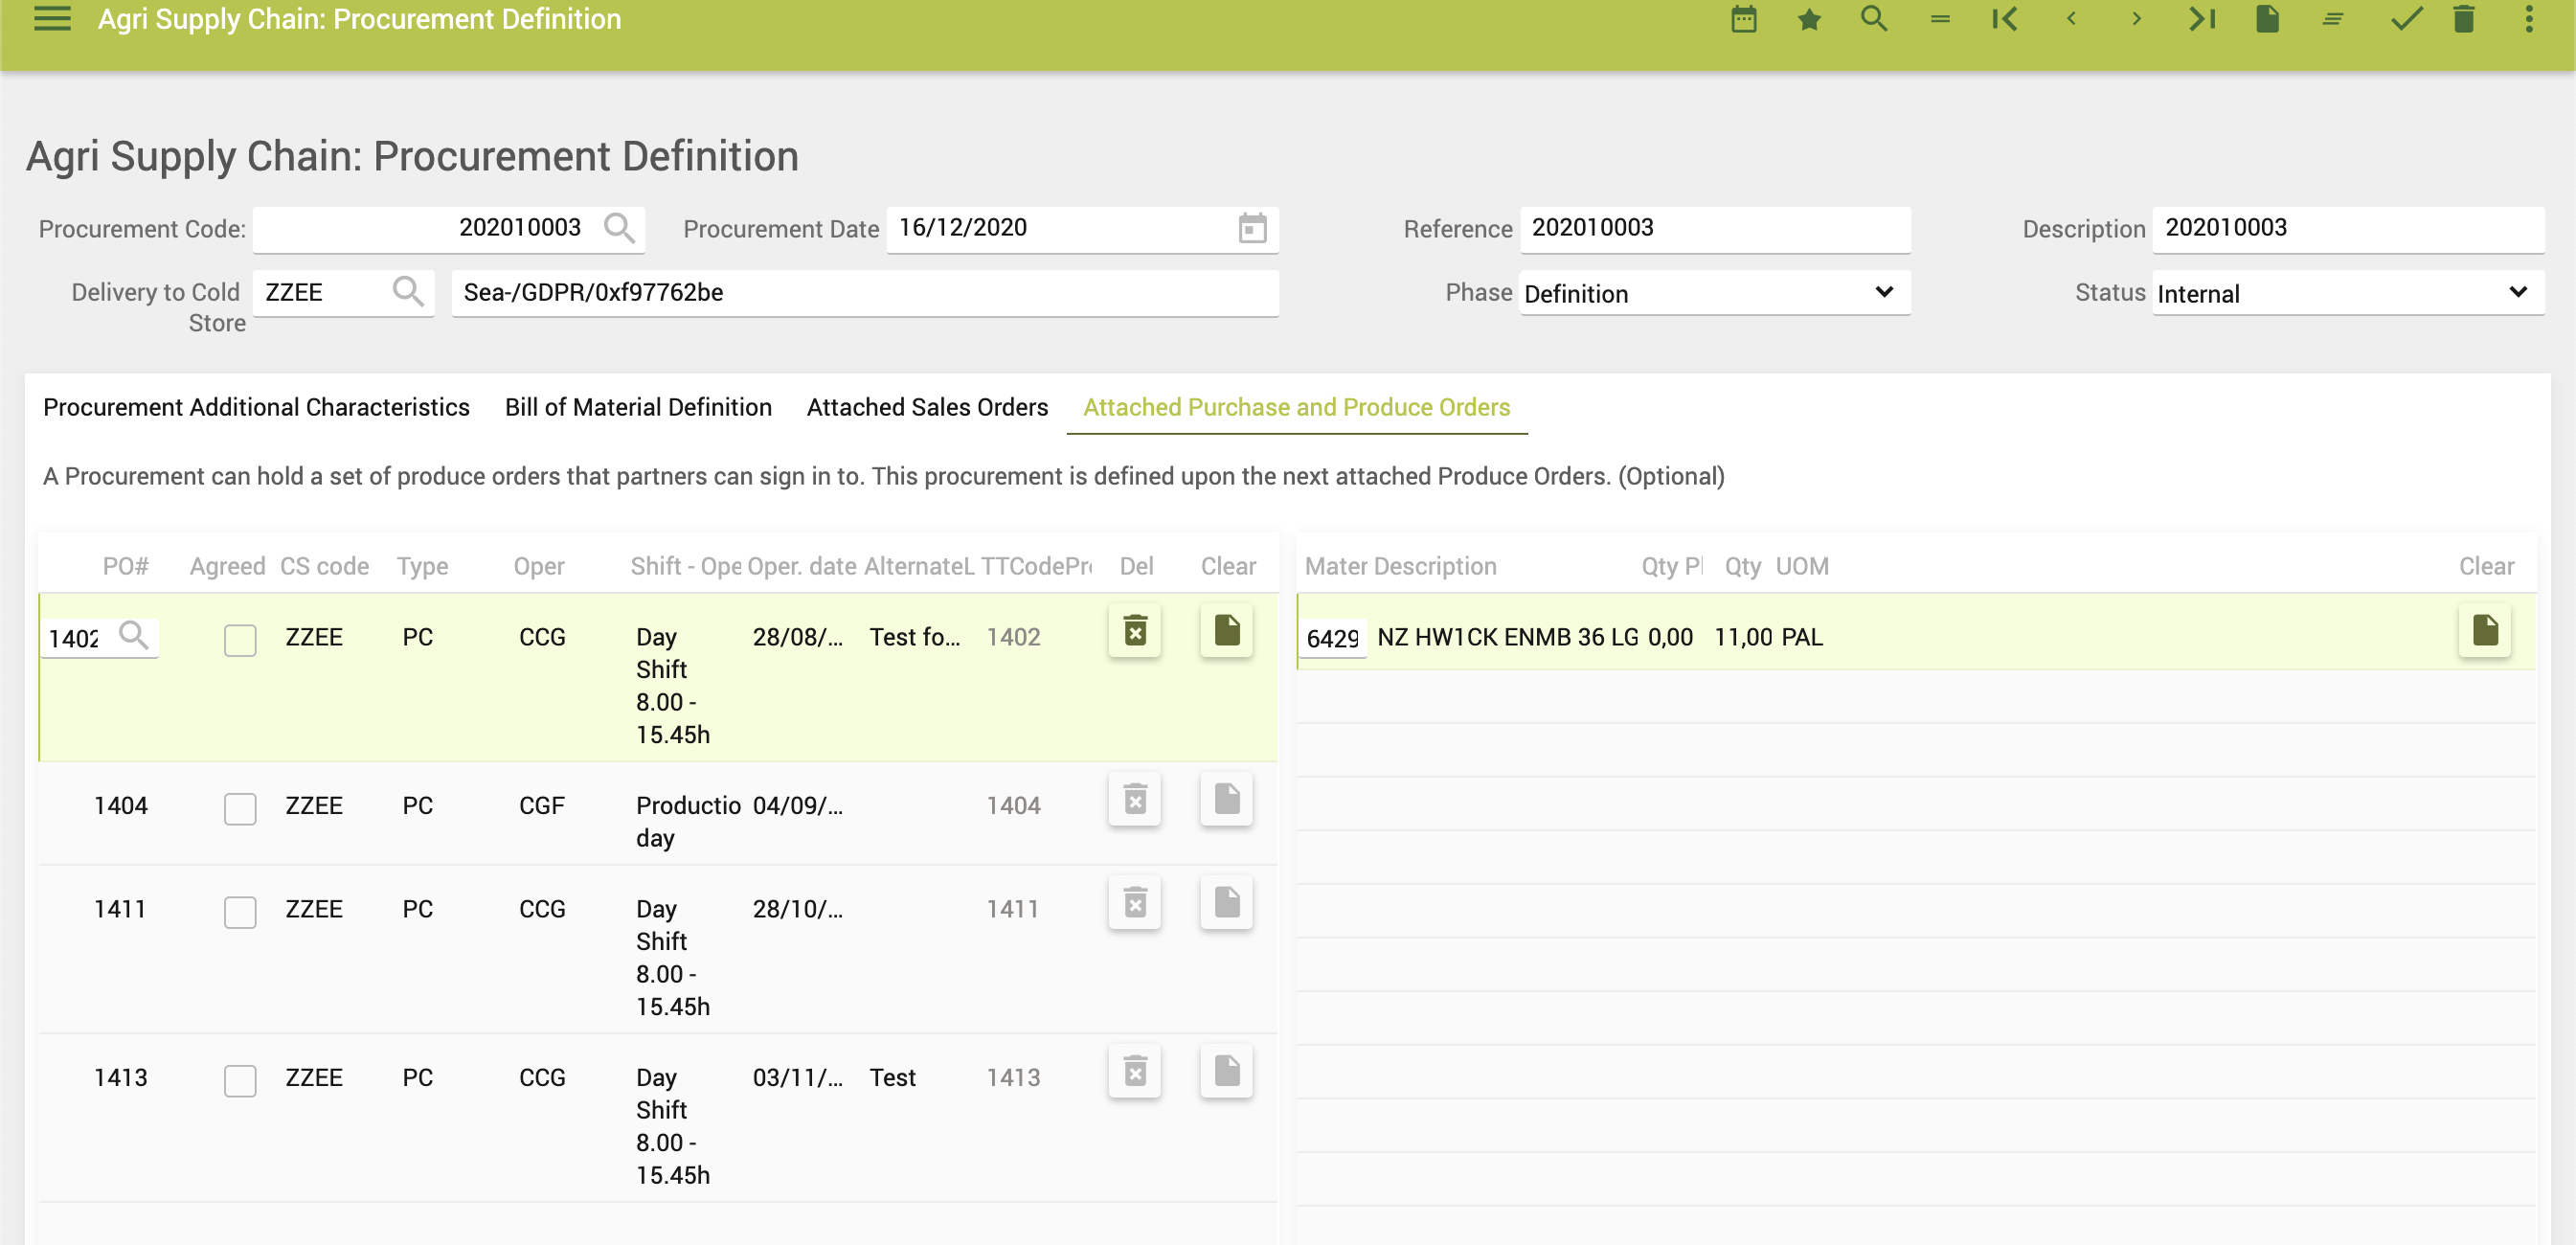Viewport: 2576px width, 1245px height.
Task: Click the material code 6429 field
Action: click(x=1332, y=638)
